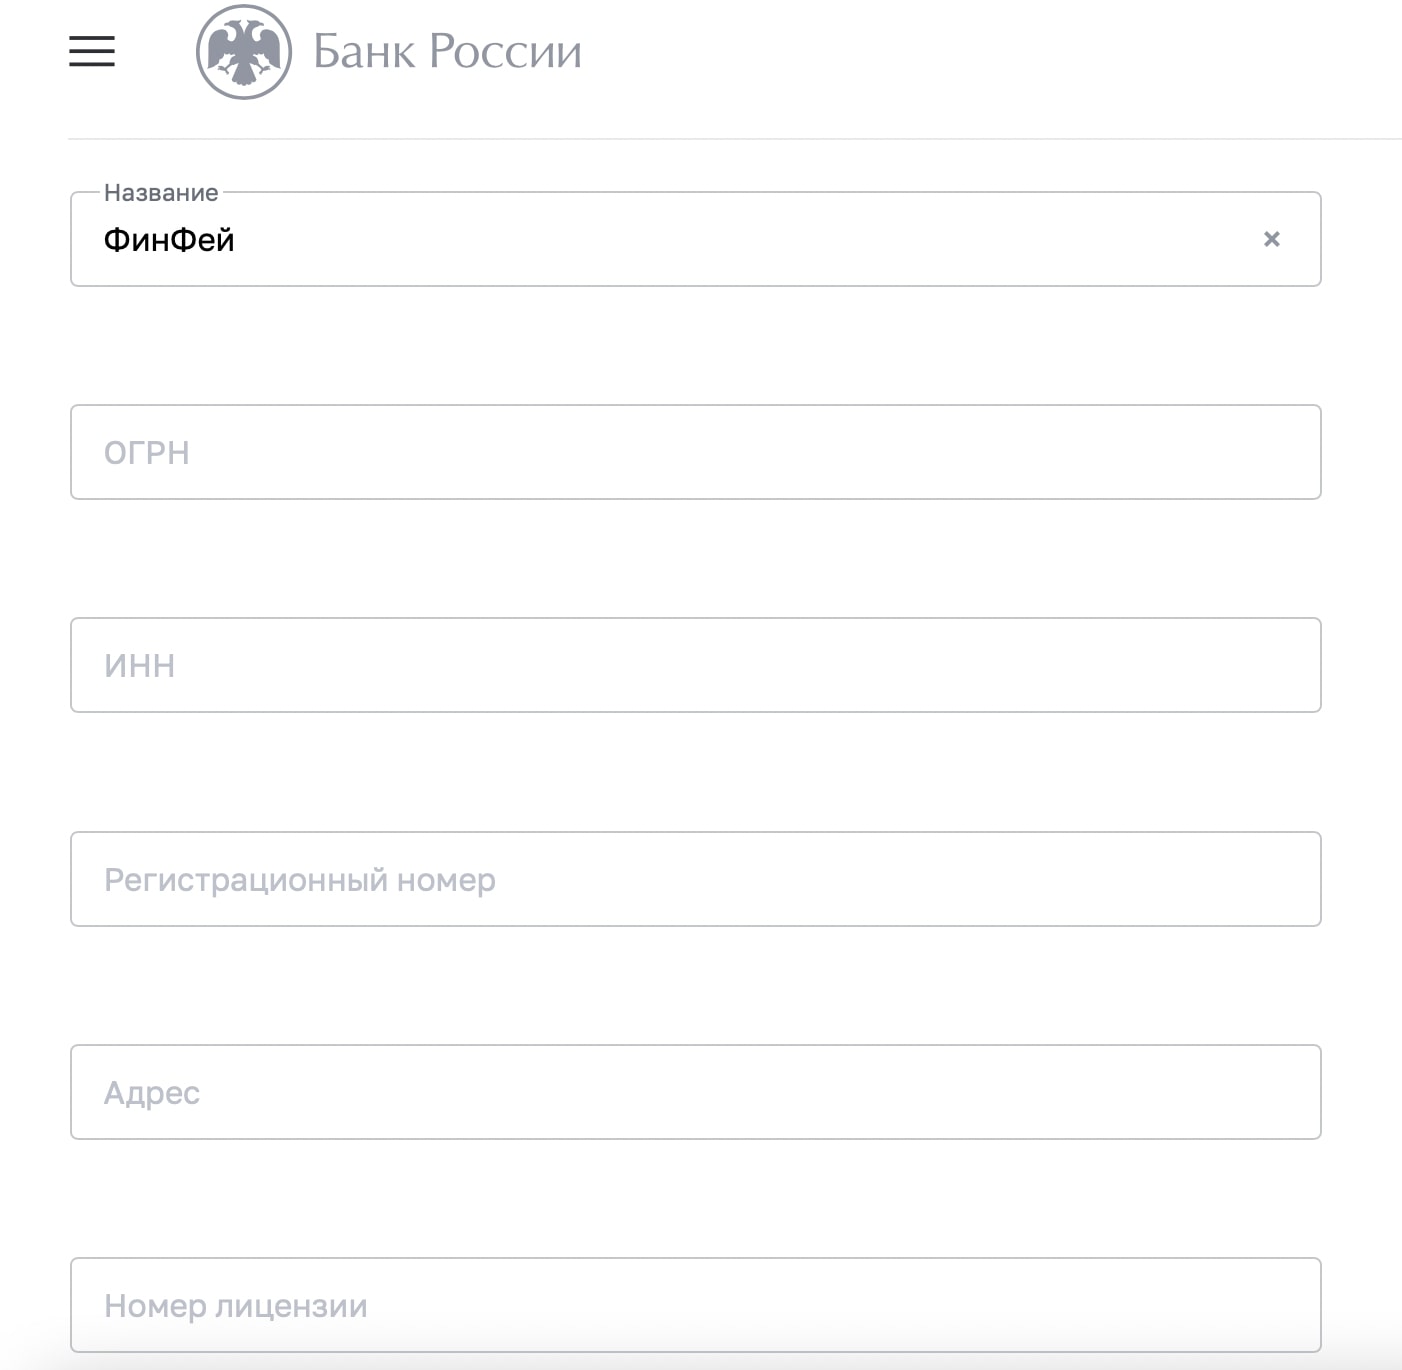Click the word России in the header
This screenshot has height=1370, width=1402.
pyautogui.click(x=505, y=51)
